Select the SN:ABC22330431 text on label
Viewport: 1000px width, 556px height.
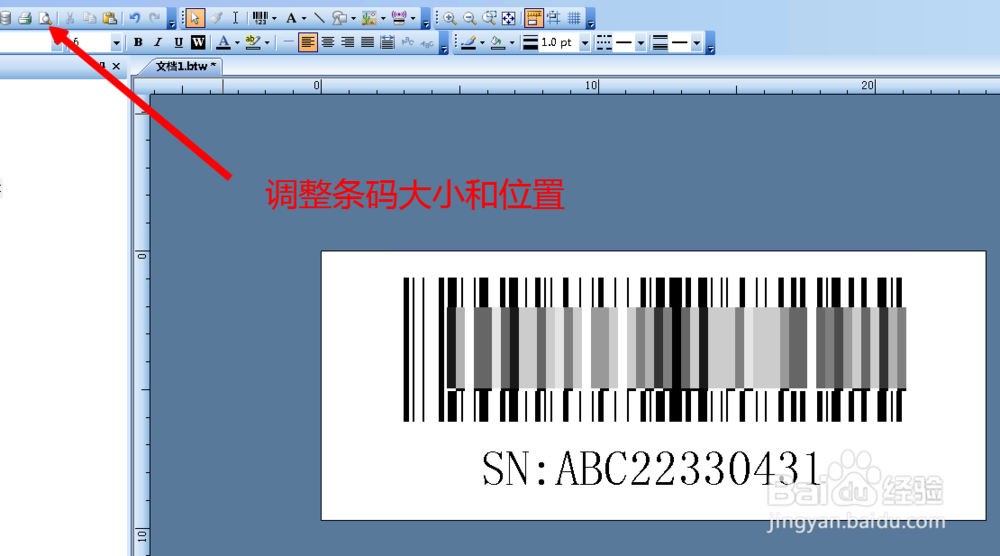651,467
